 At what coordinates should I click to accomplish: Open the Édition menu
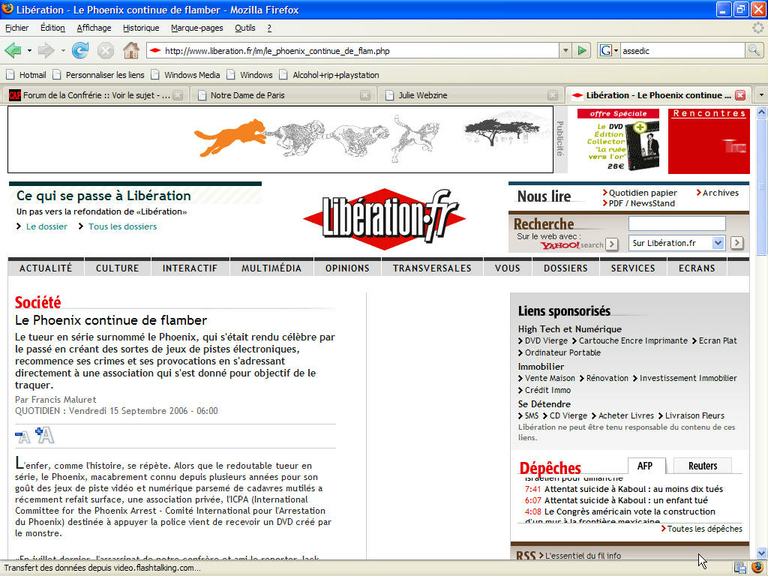pyautogui.click(x=52, y=28)
